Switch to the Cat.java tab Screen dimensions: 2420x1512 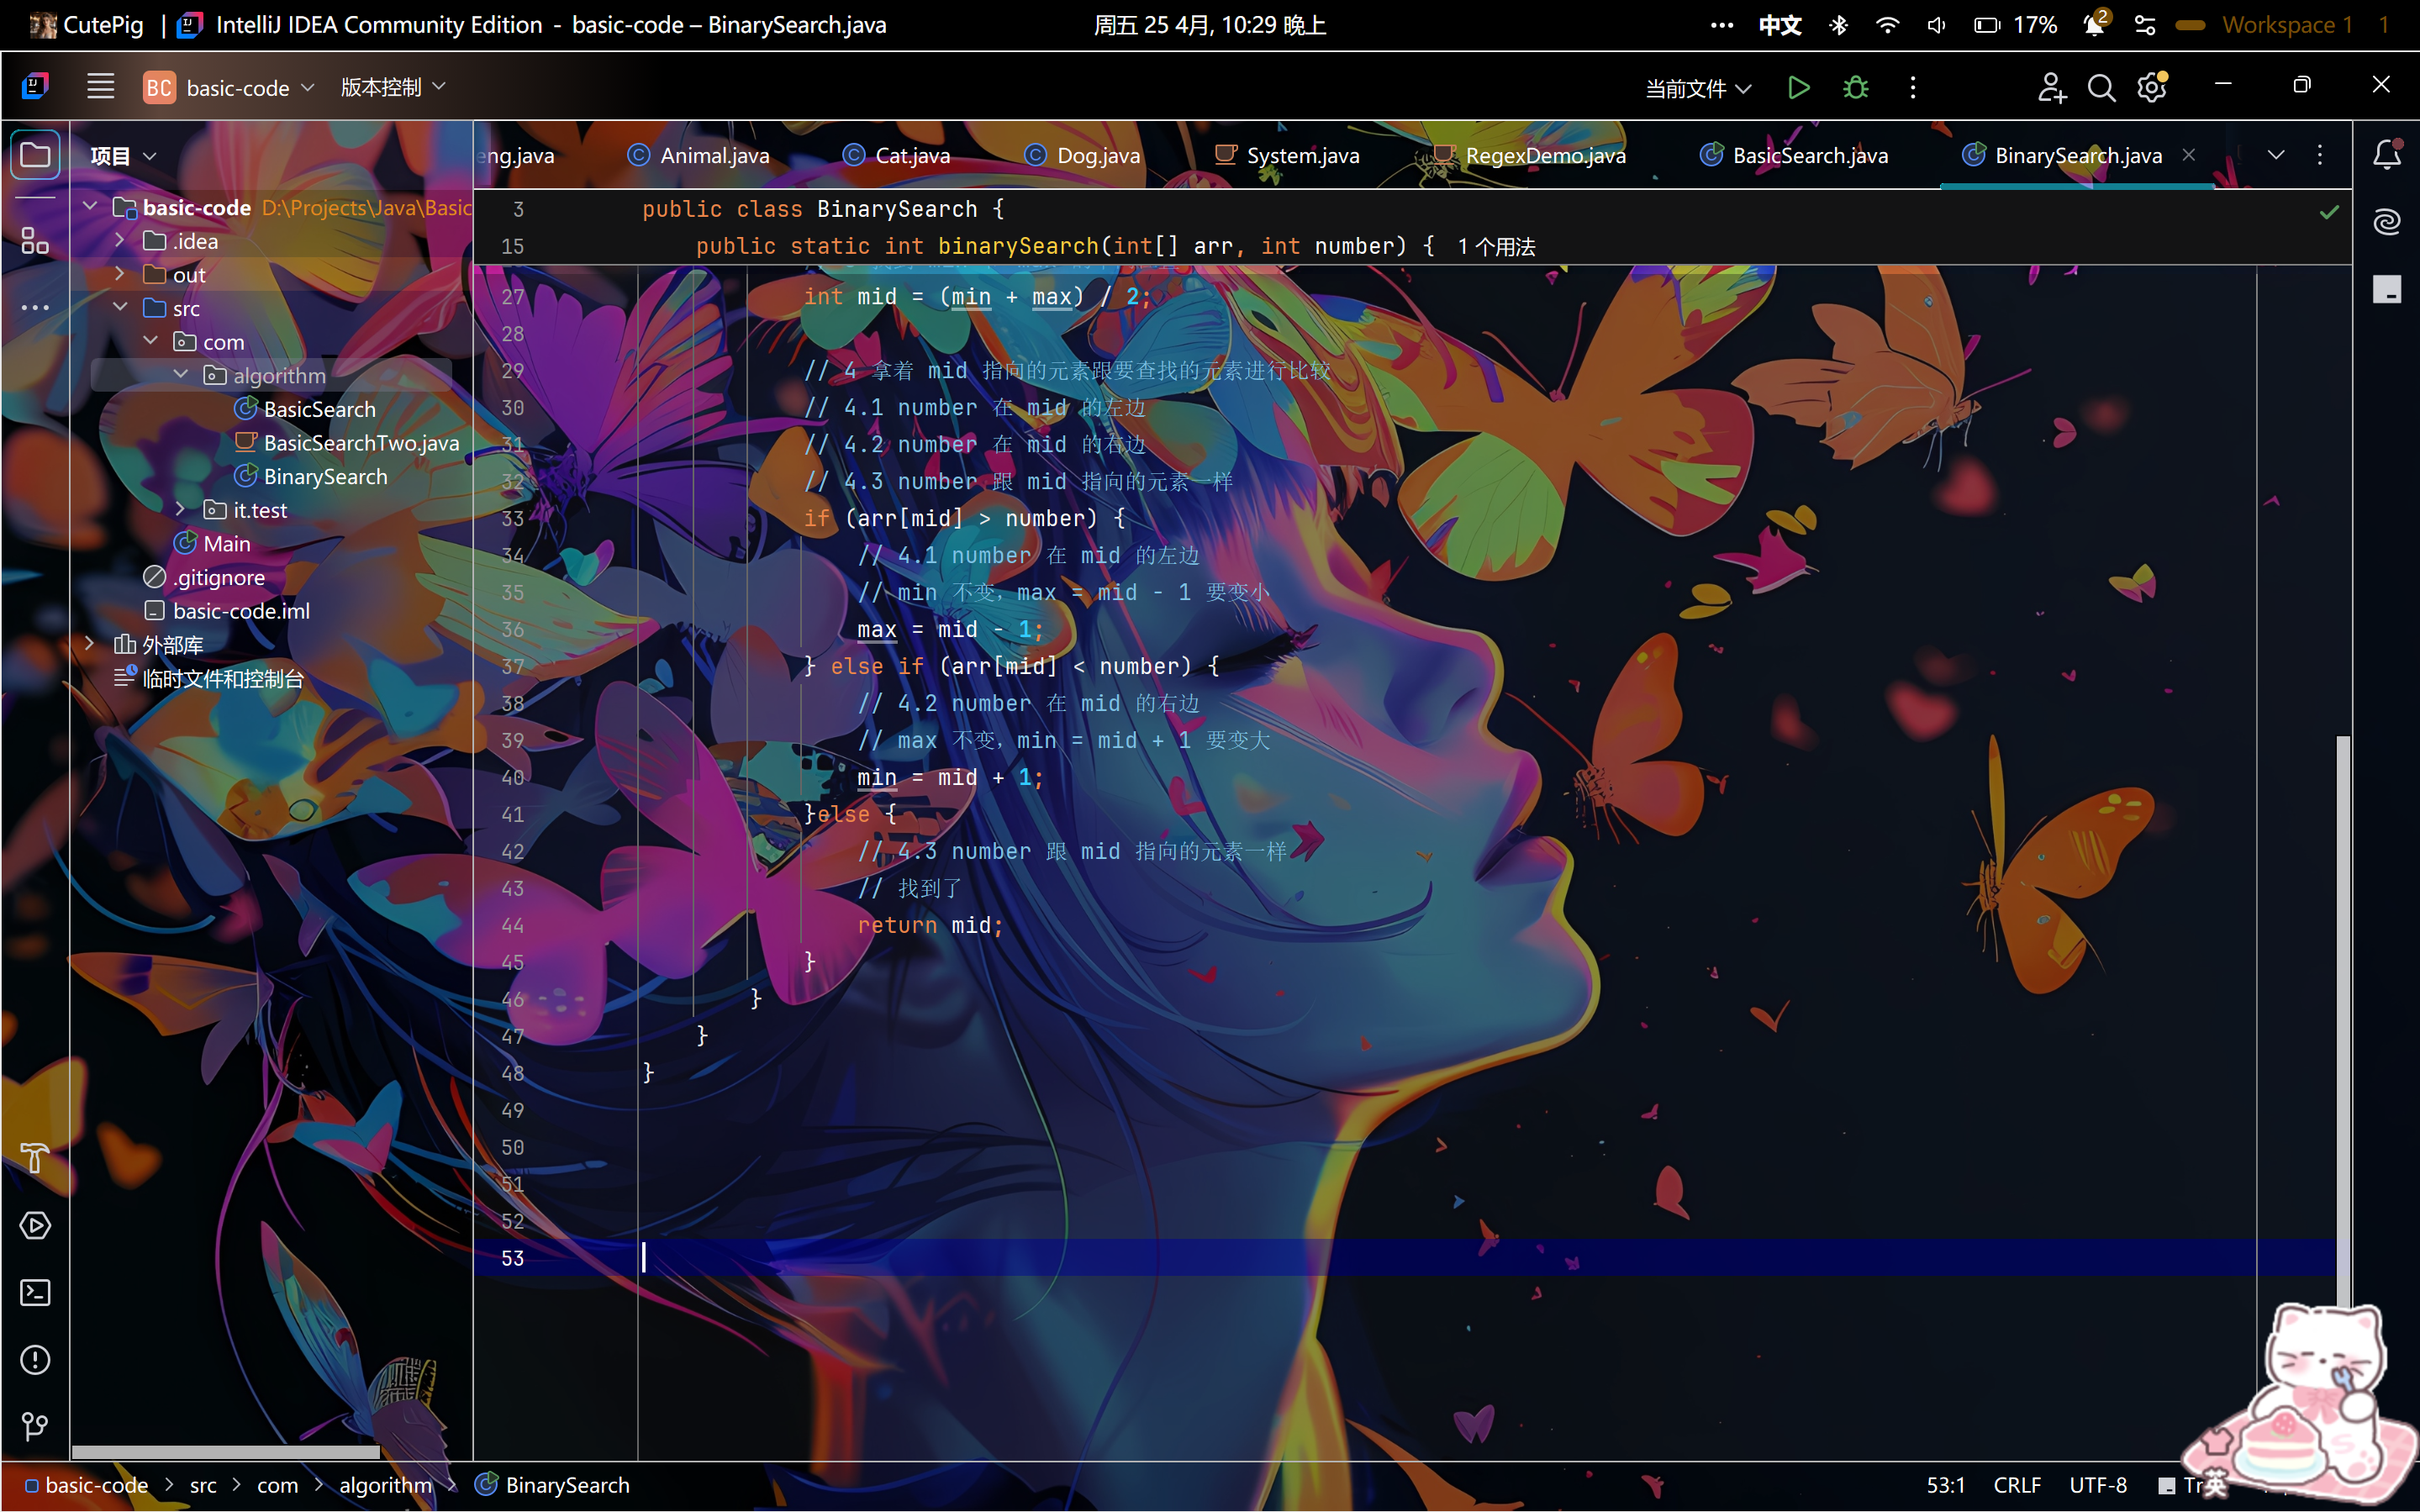(x=896, y=155)
